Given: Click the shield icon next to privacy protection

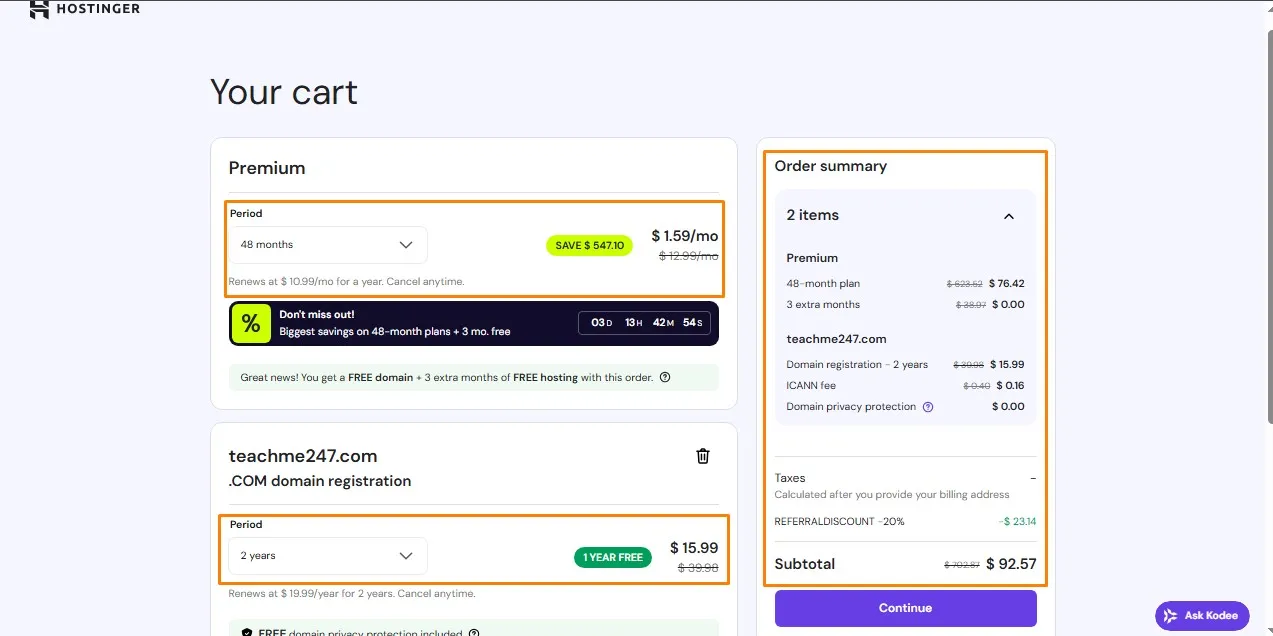Looking at the screenshot, I should pos(245,633).
